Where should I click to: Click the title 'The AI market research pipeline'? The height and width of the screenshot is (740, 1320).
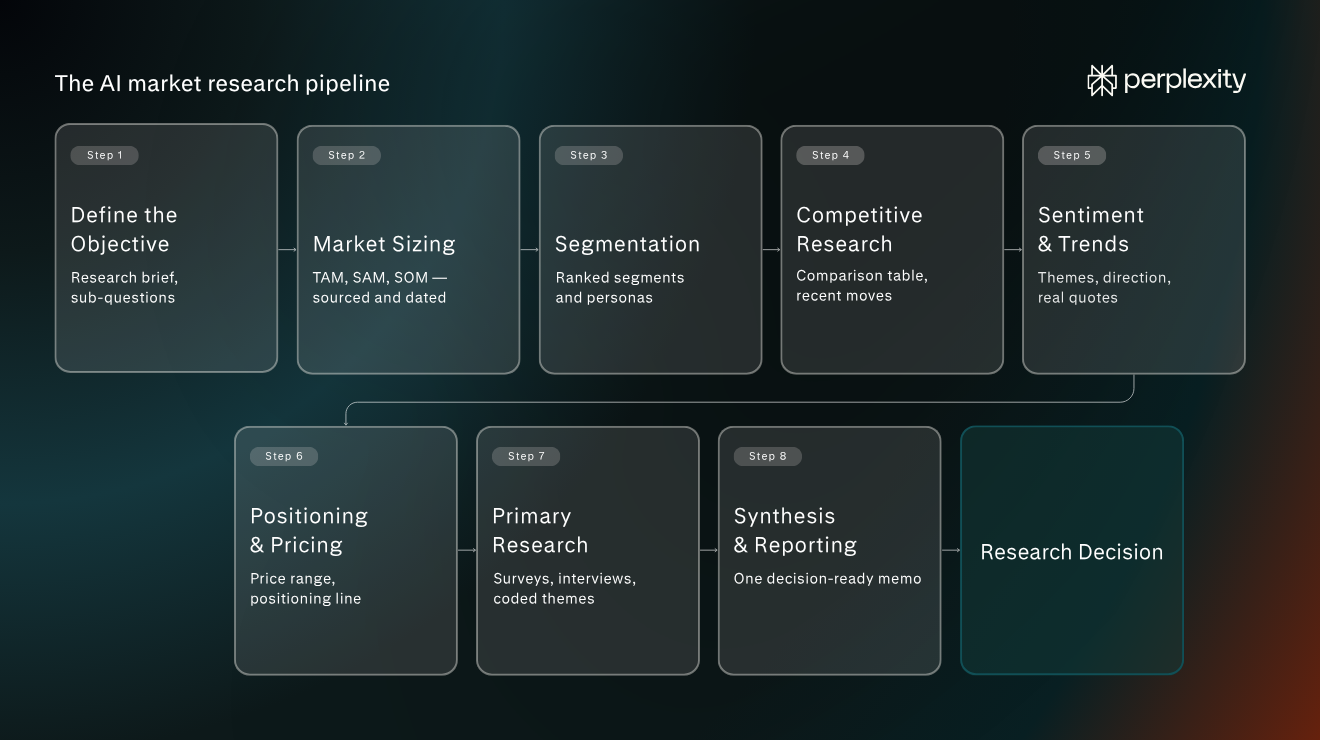click(222, 83)
